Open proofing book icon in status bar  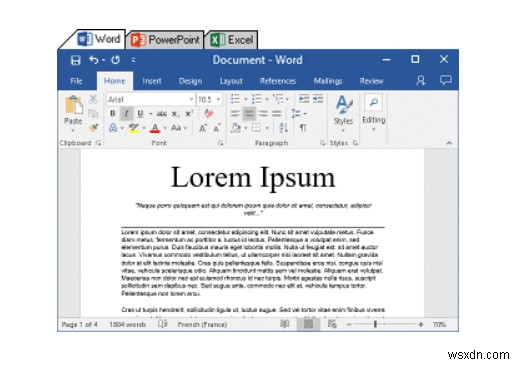(163, 324)
